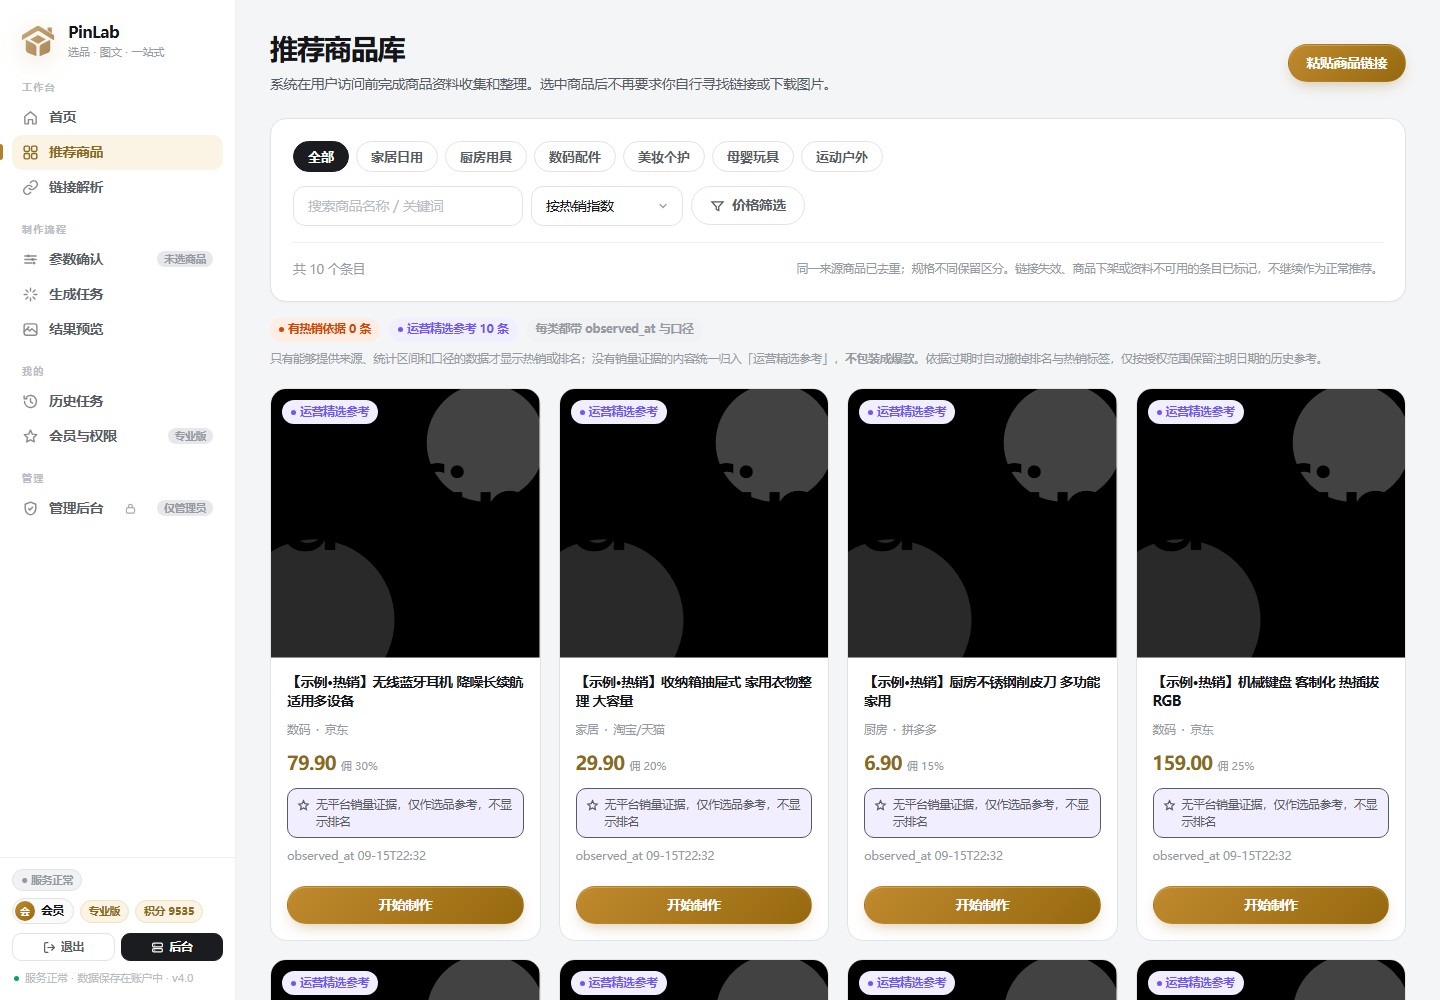Focus the 搜索商品名称 / 关键词 search field

tap(408, 206)
